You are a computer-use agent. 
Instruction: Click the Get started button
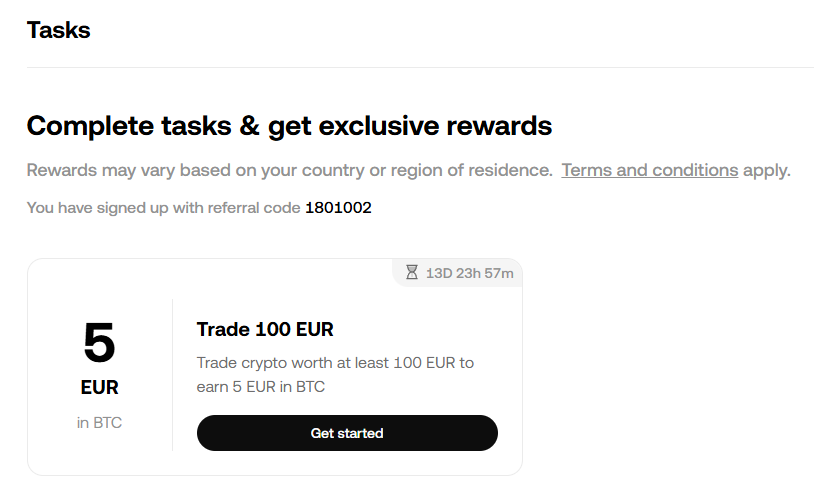[347, 433]
